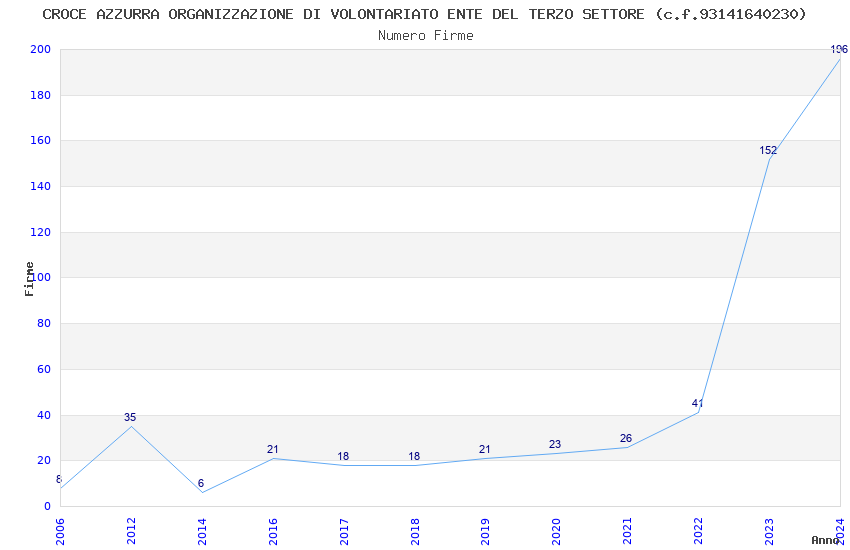Click data label 18 above 2017
This screenshot has width=850, height=550.
tap(343, 456)
